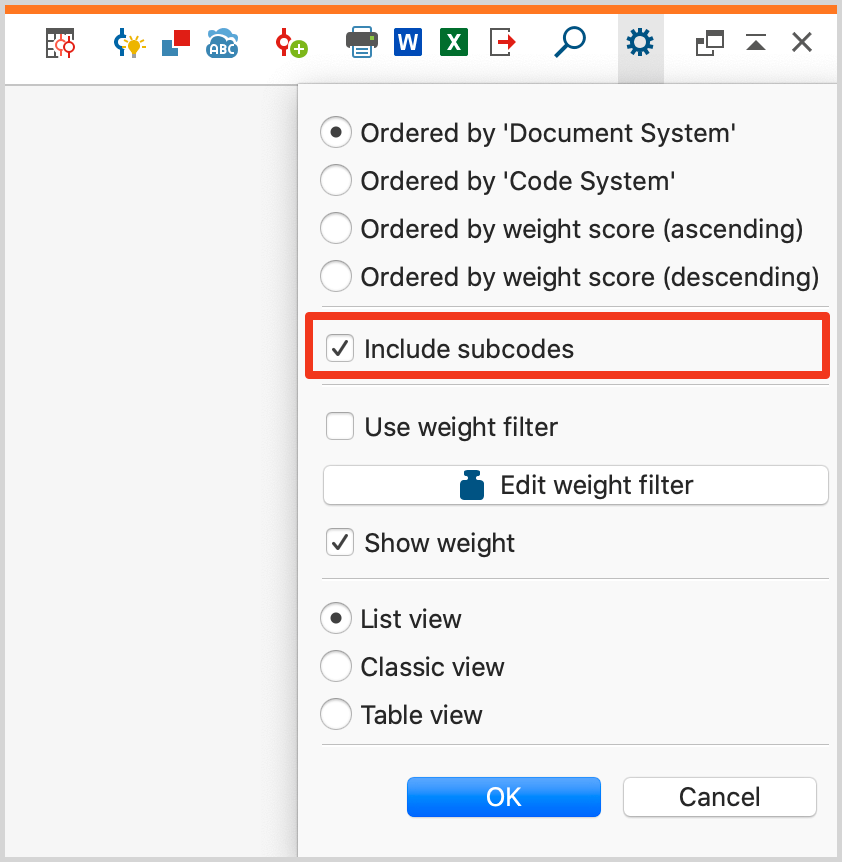Open the Code Matrix Browser icon
842x862 pixels.
click(60, 43)
